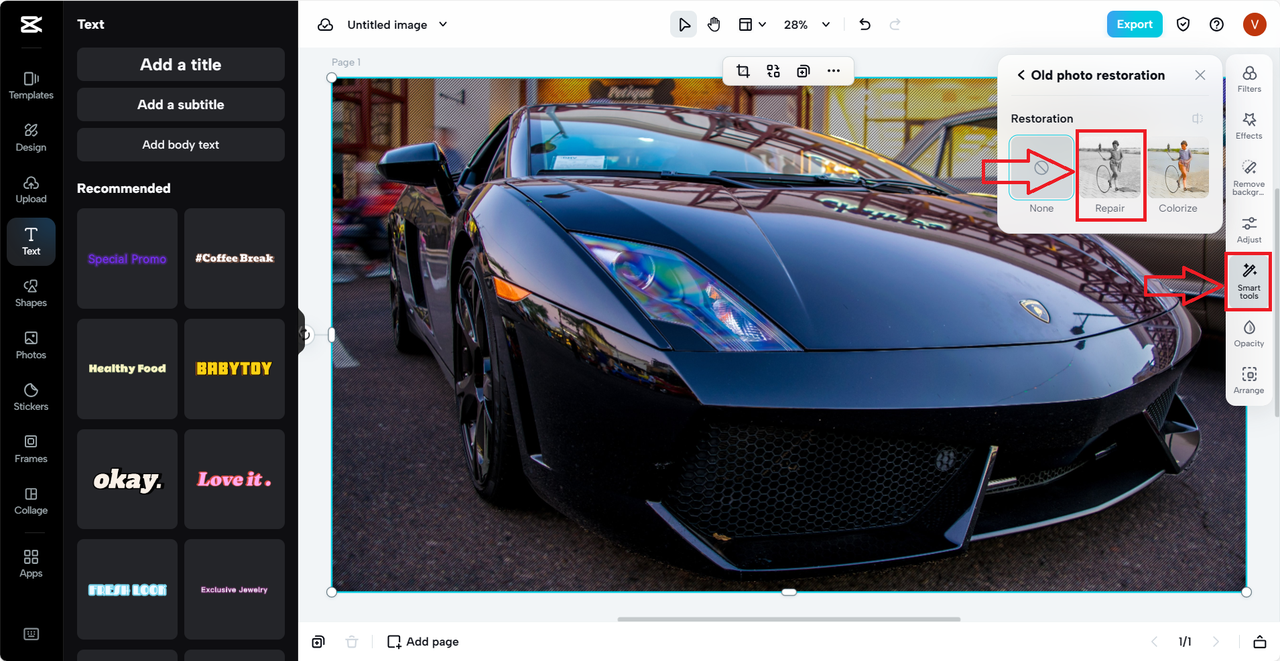This screenshot has height=661, width=1280.
Task: Click the shield privacy icon
Action: pyautogui.click(x=1183, y=24)
